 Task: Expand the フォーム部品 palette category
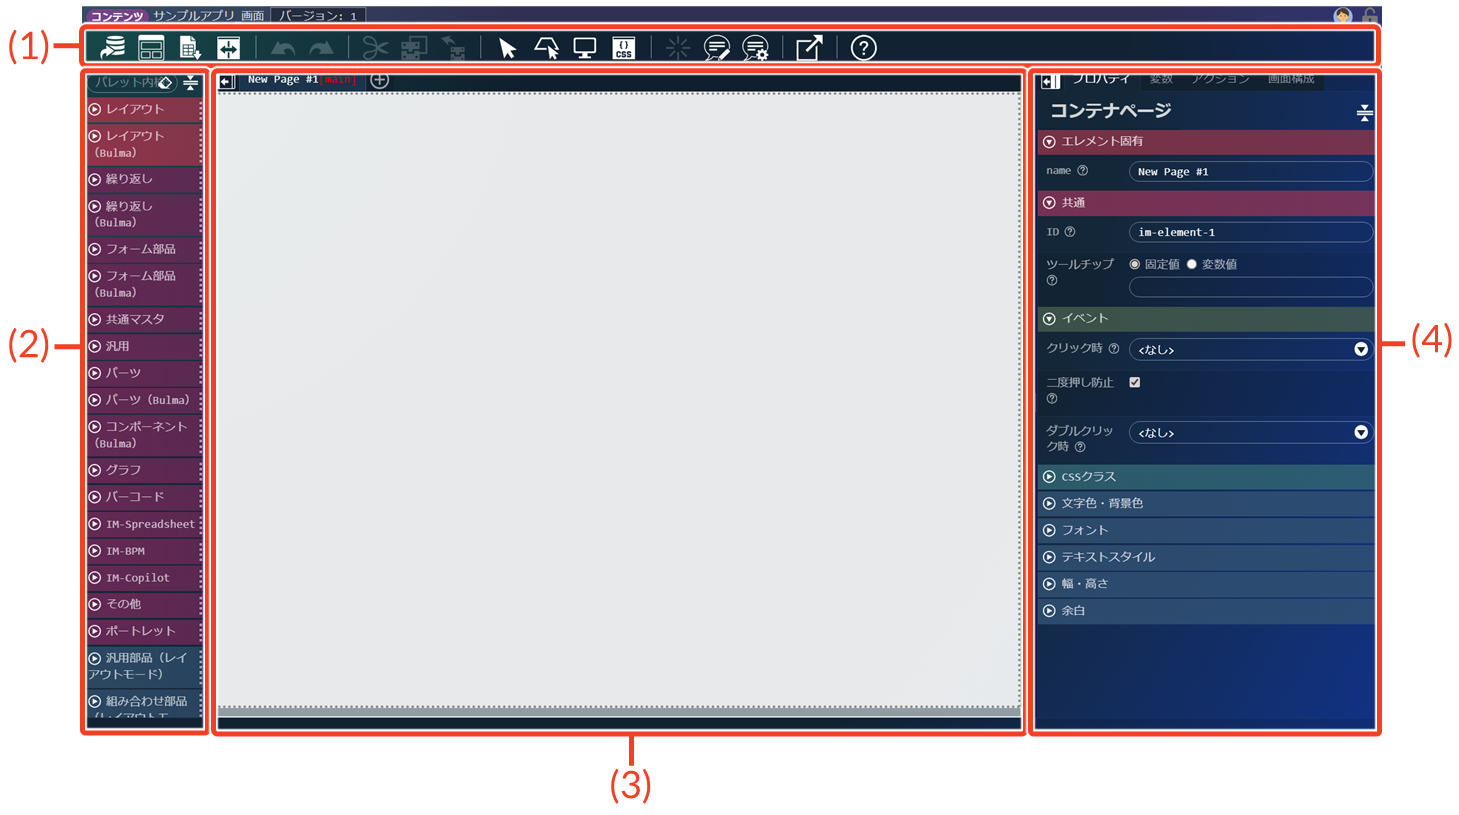click(140, 249)
